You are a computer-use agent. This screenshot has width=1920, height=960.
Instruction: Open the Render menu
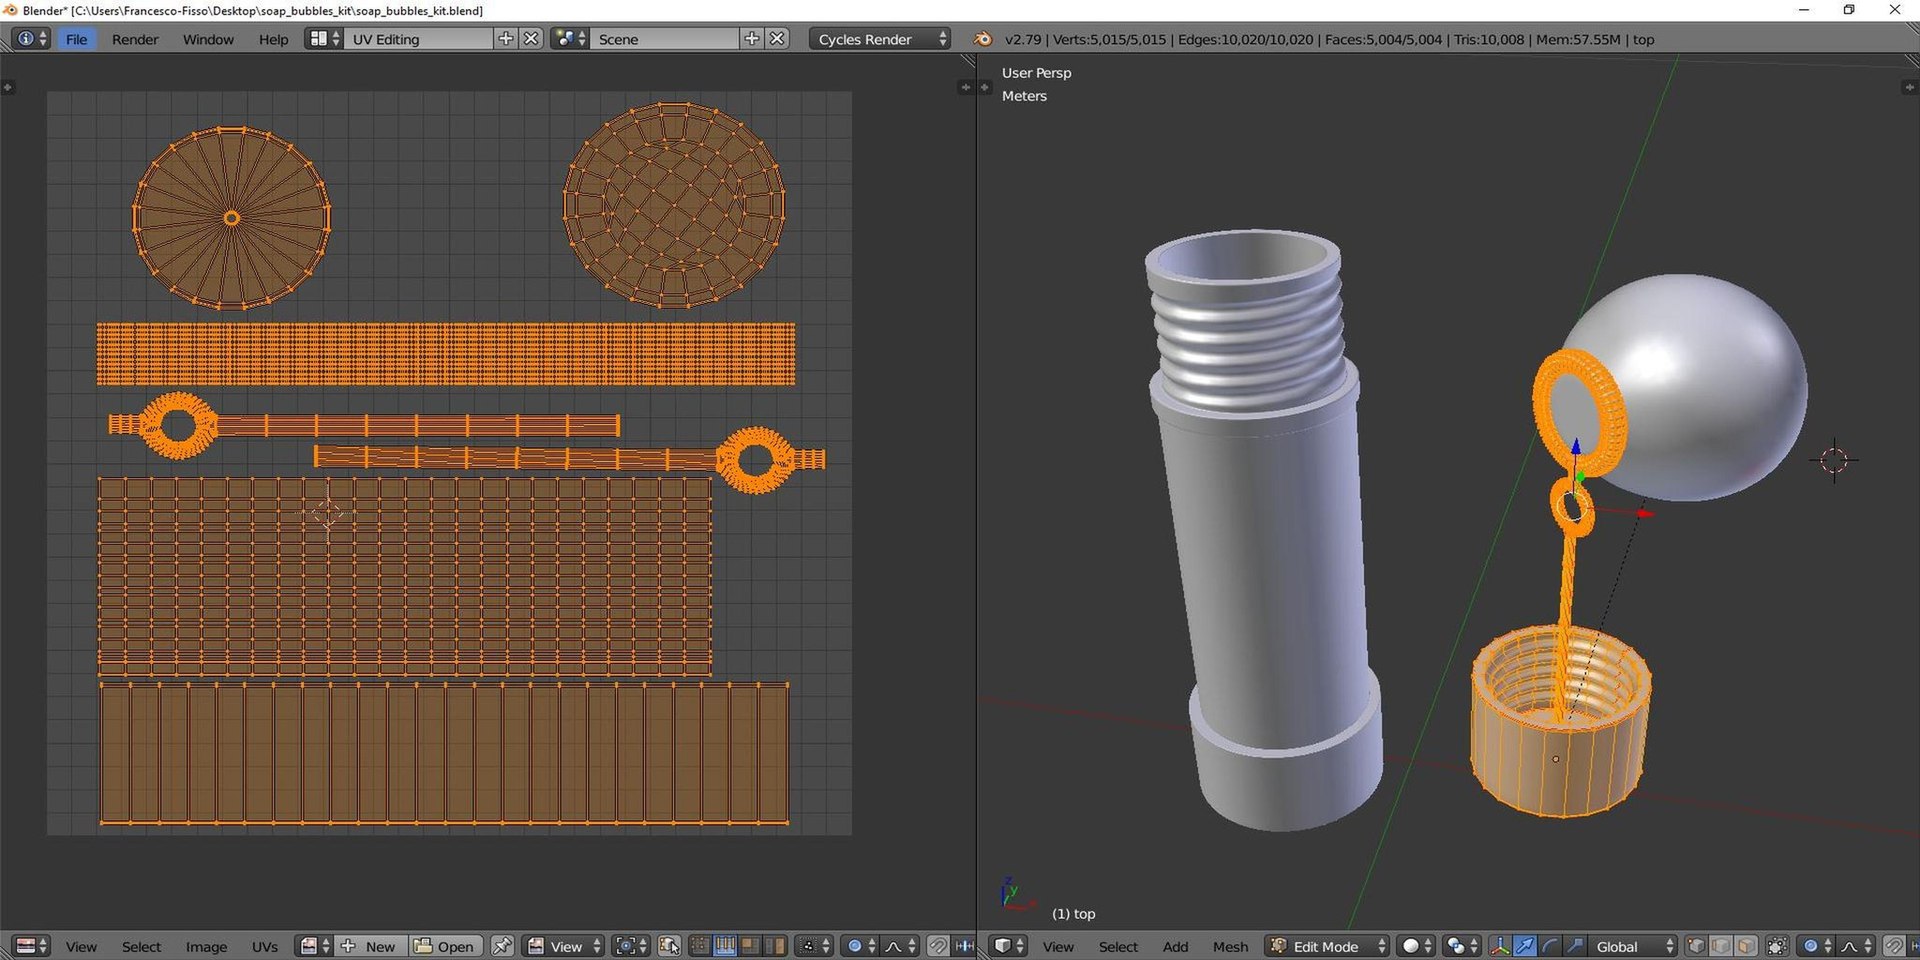point(135,39)
